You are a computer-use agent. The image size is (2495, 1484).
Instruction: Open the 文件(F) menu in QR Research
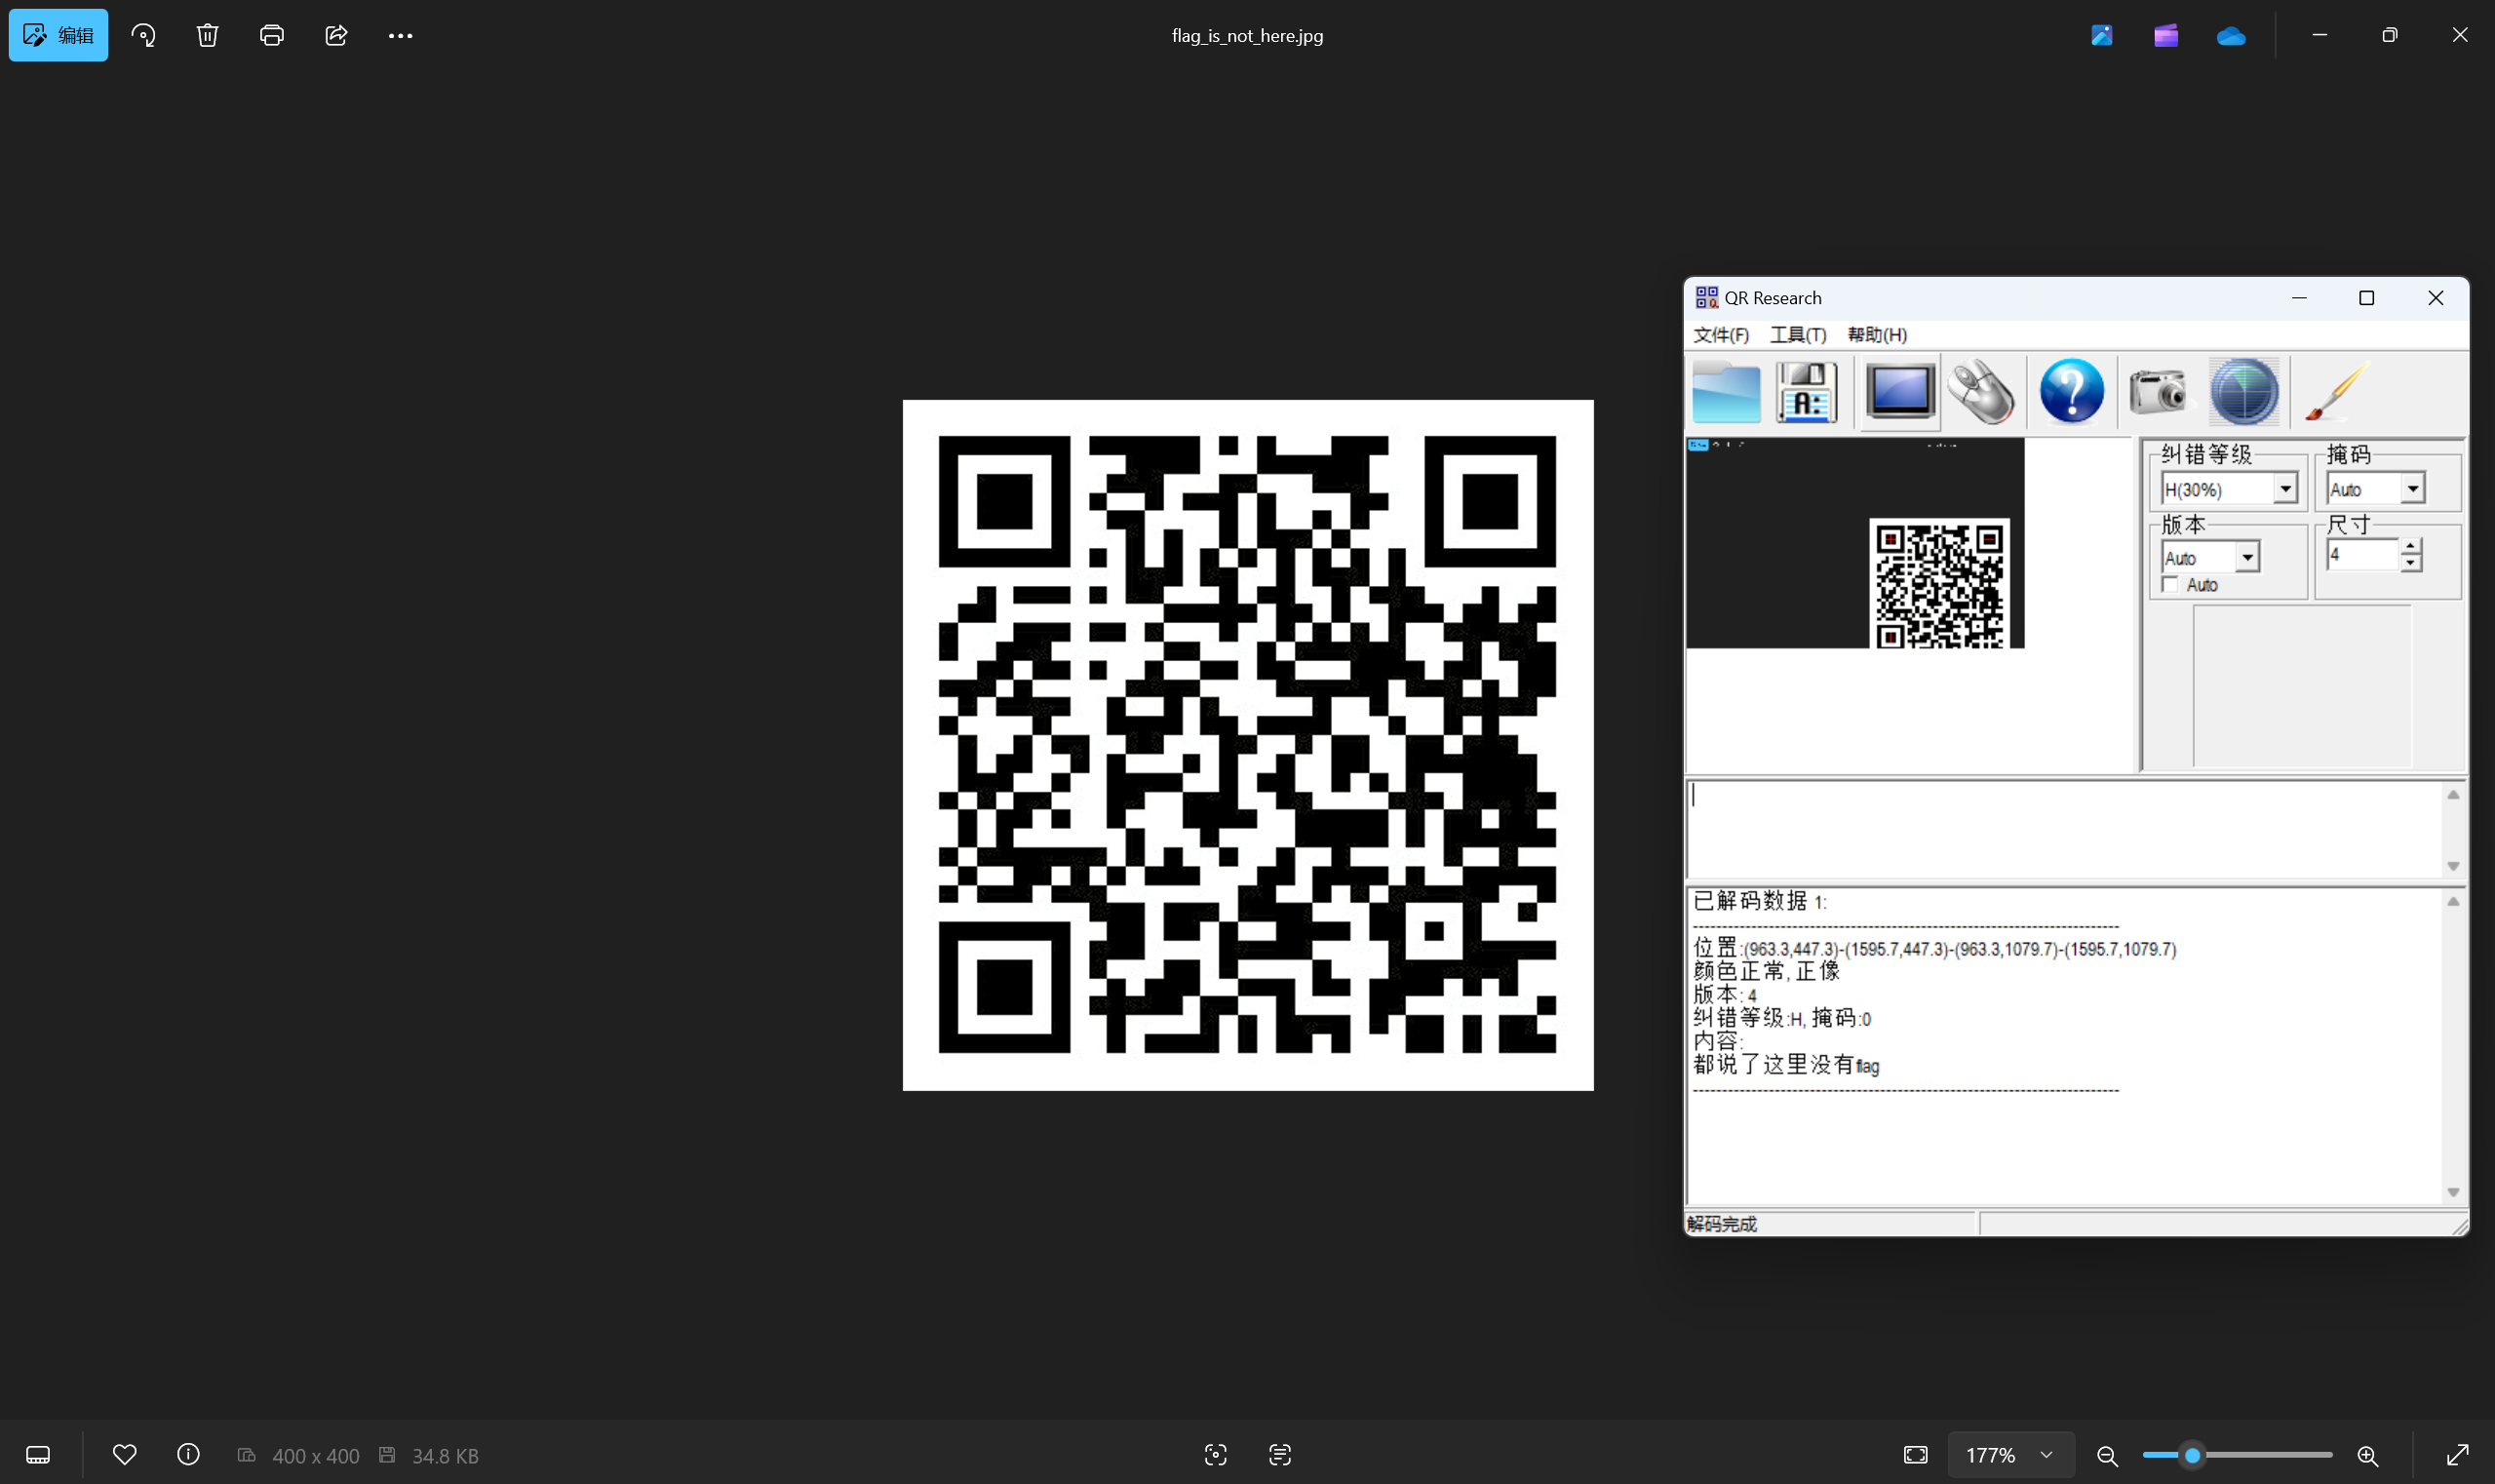1720,335
